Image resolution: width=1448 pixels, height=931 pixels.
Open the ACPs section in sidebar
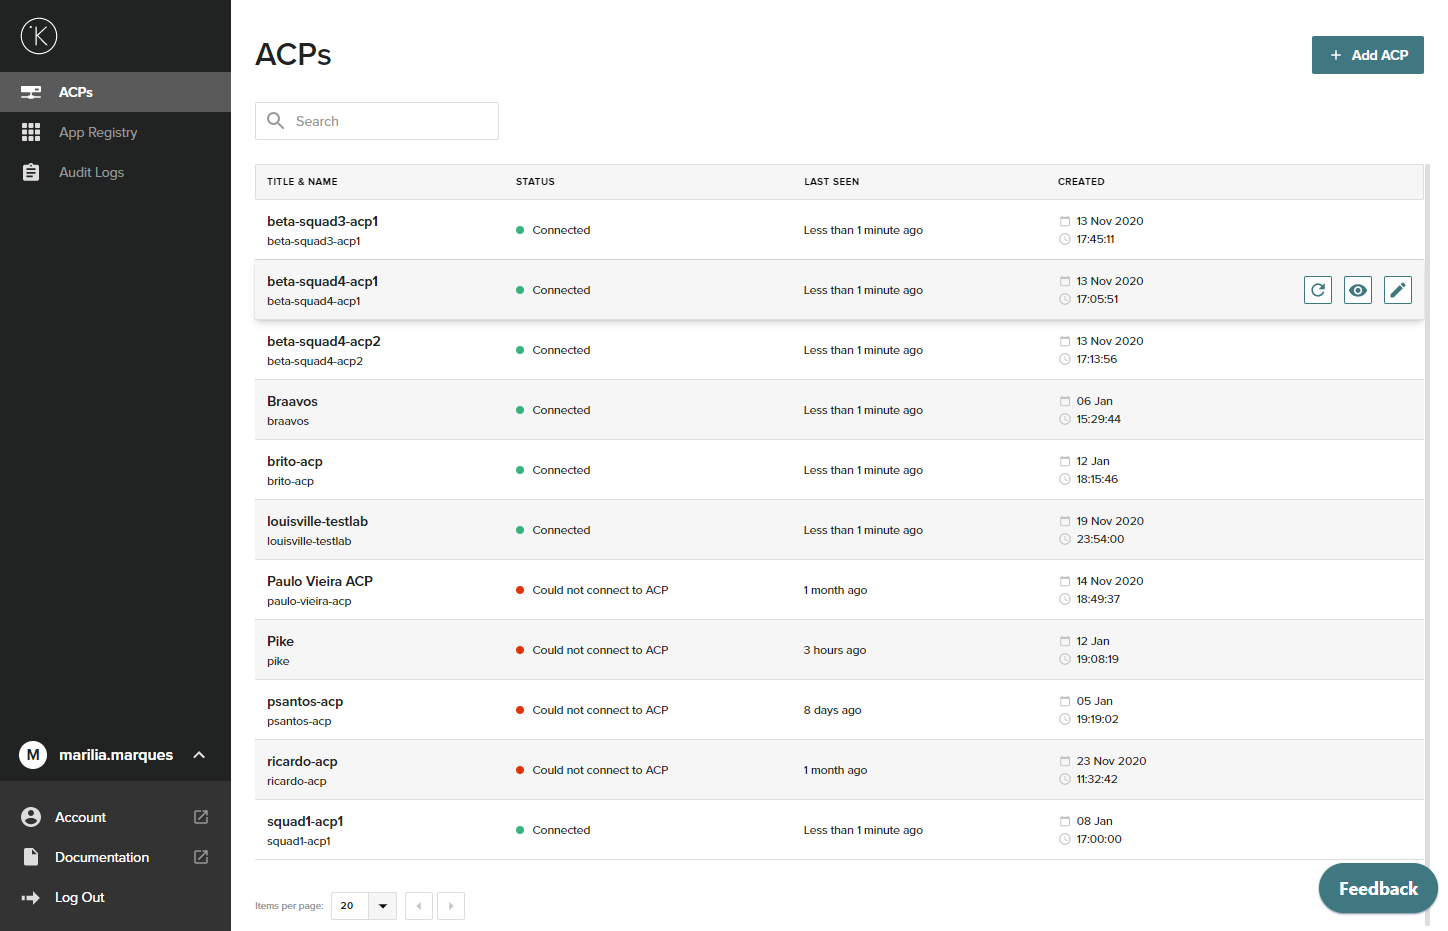[x=115, y=92]
